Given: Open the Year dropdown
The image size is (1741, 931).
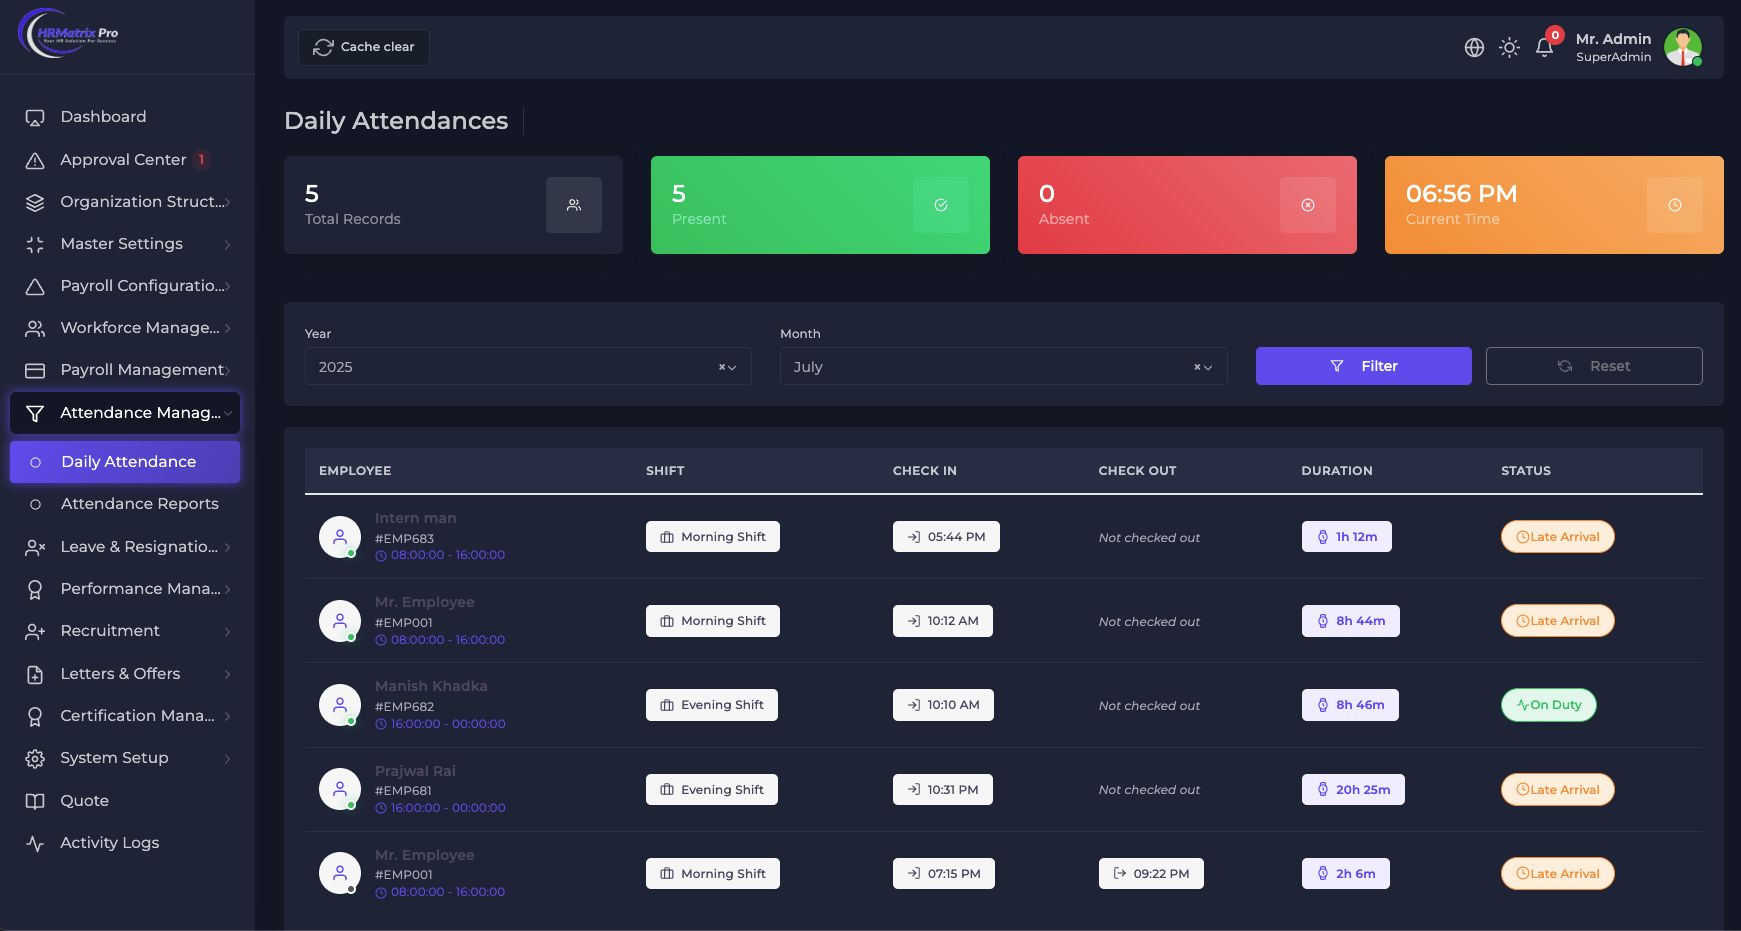Looking at the screenshot, I should point(528,367).
